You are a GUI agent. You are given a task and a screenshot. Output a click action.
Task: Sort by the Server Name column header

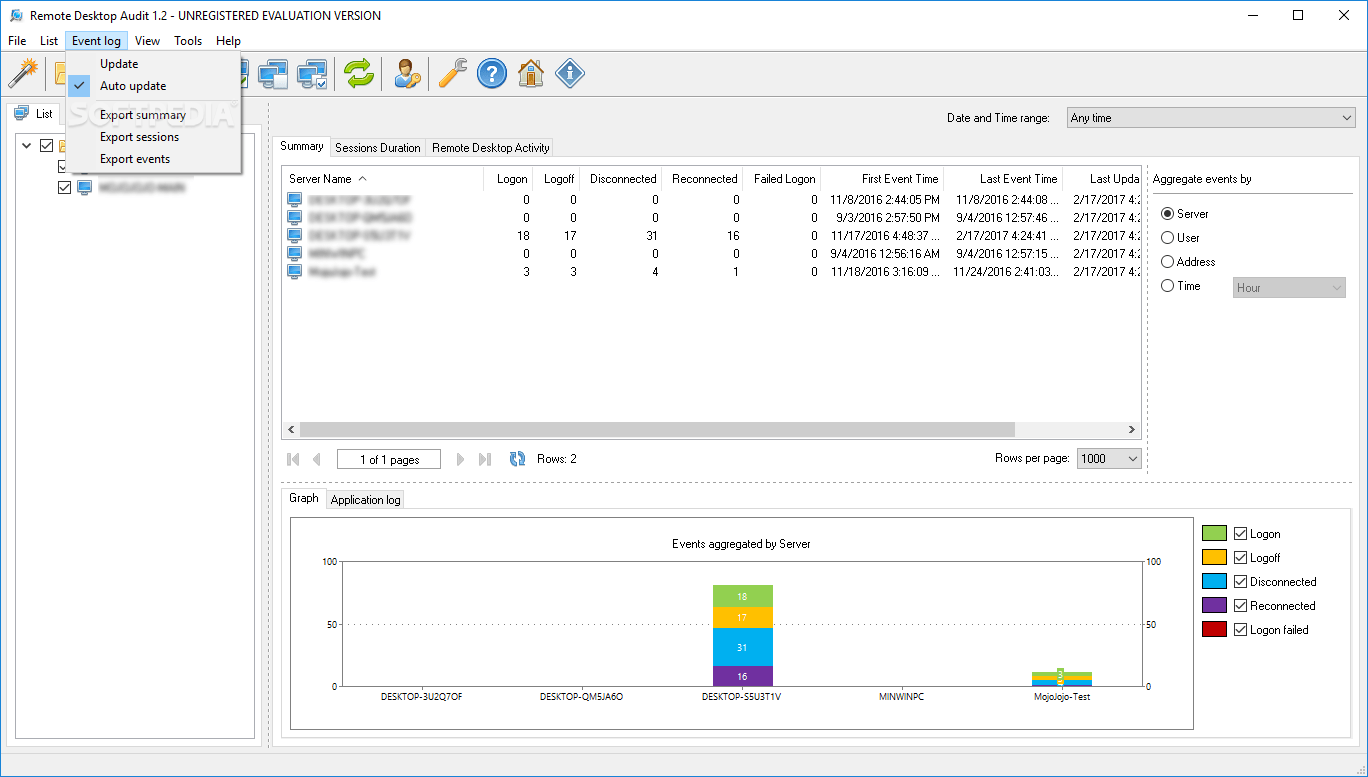pos(319,178)
